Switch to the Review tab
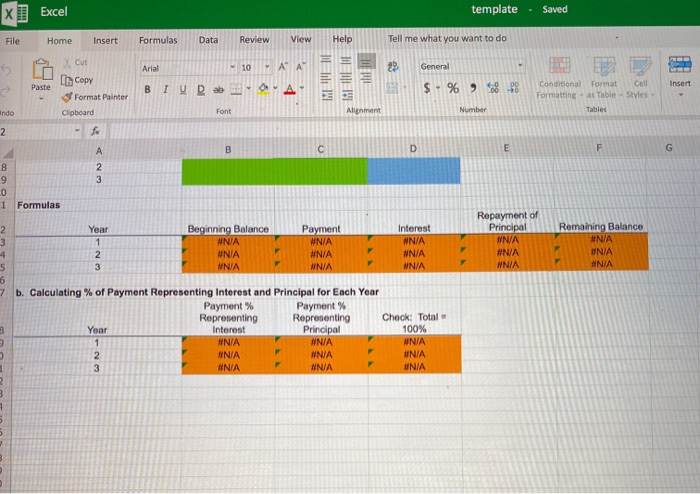 click(x=254, y=40)
